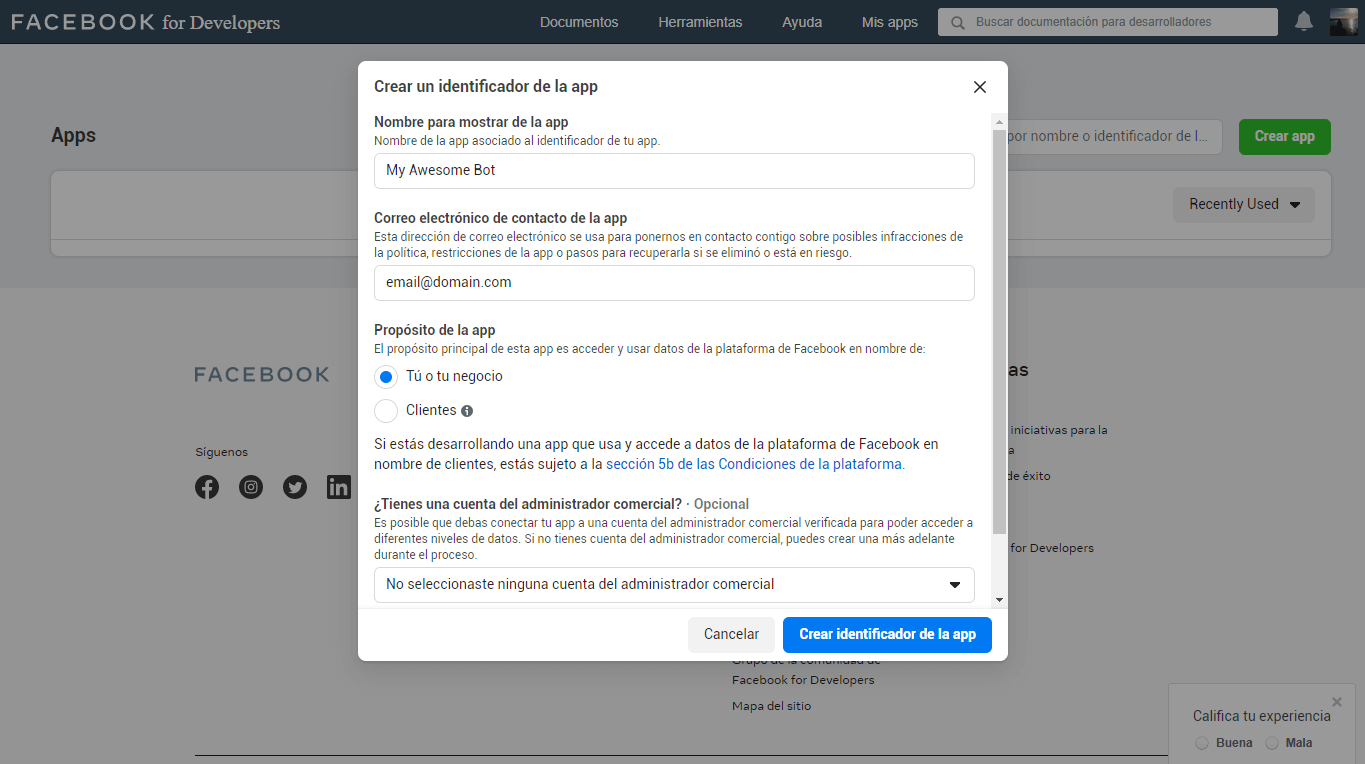Screen dimensions: 1365x764
Task: Rate experience as Buena
Action: pyautogui.click(x=1202, y=743)
